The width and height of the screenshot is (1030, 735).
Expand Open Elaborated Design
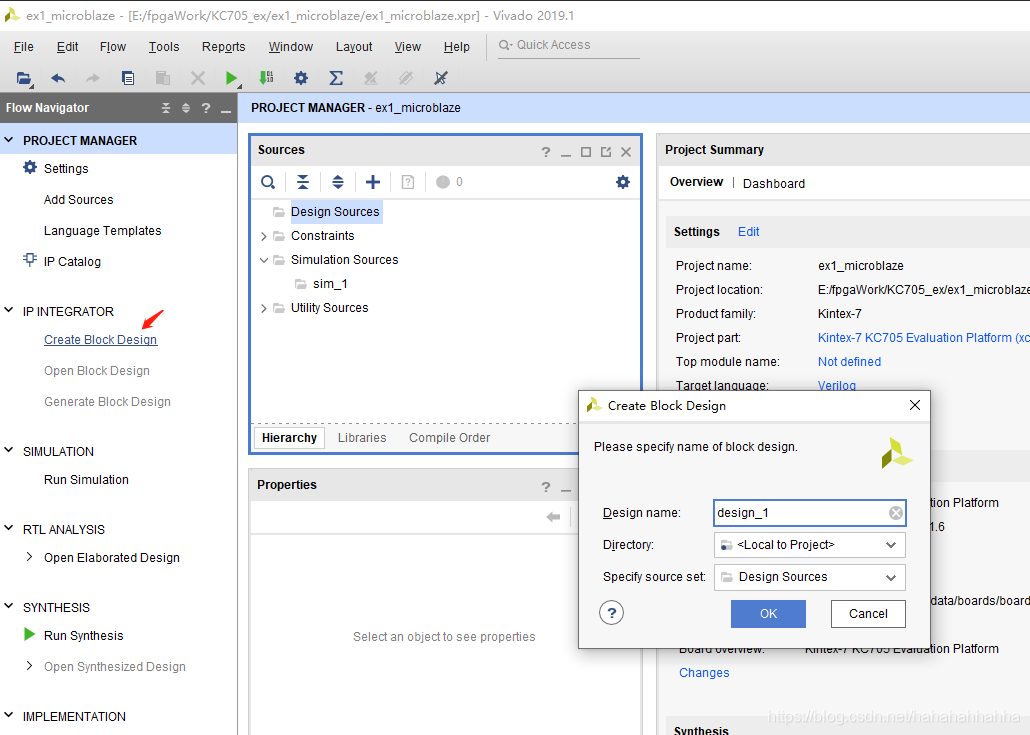tap(29, 557)
